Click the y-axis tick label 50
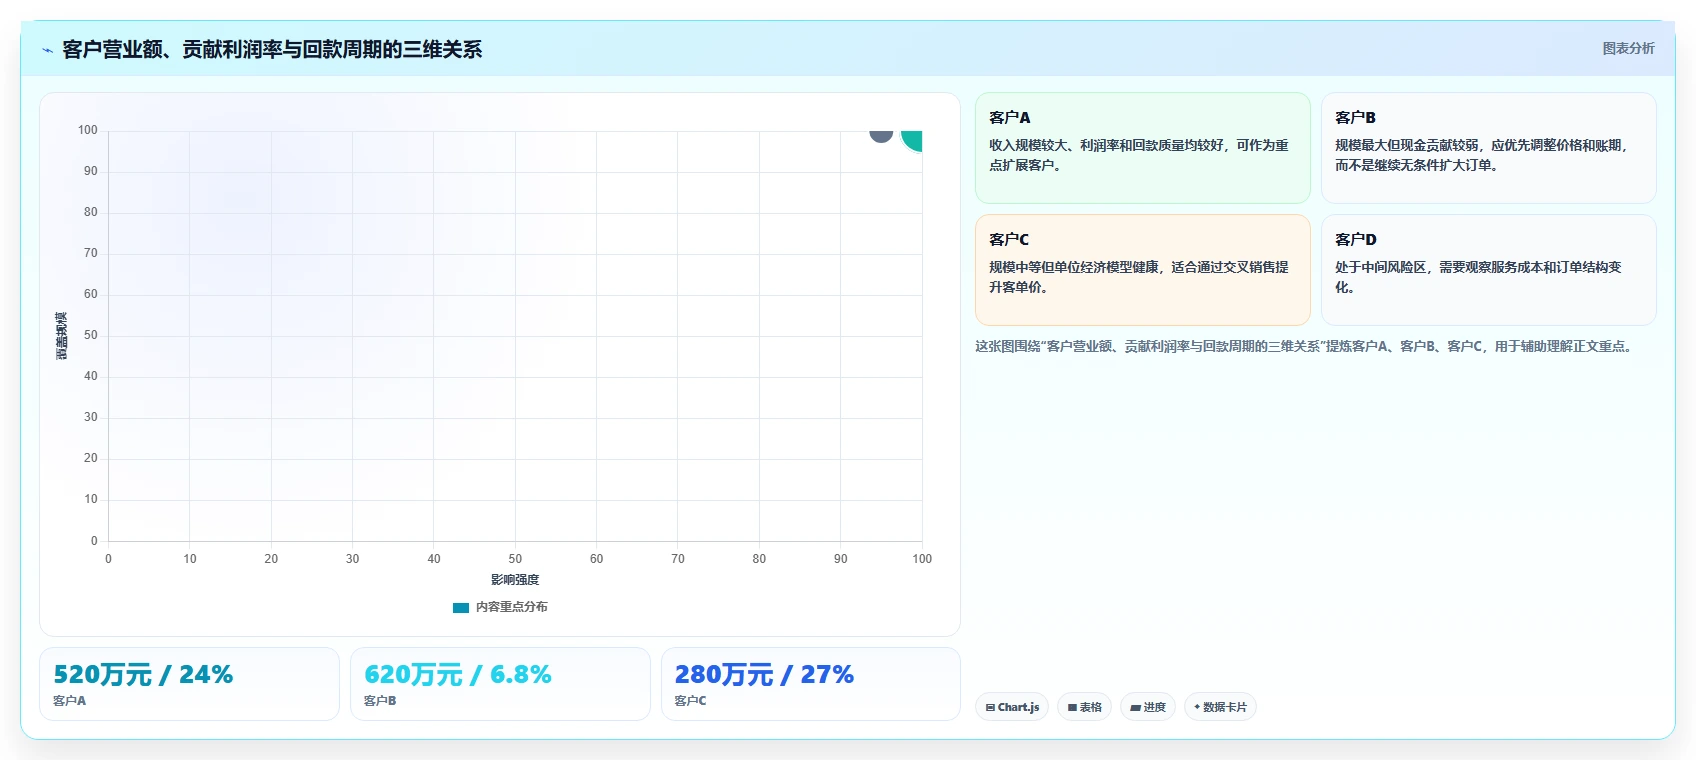The height and width of the screenshot is (760, 1696). coord(91,335)
